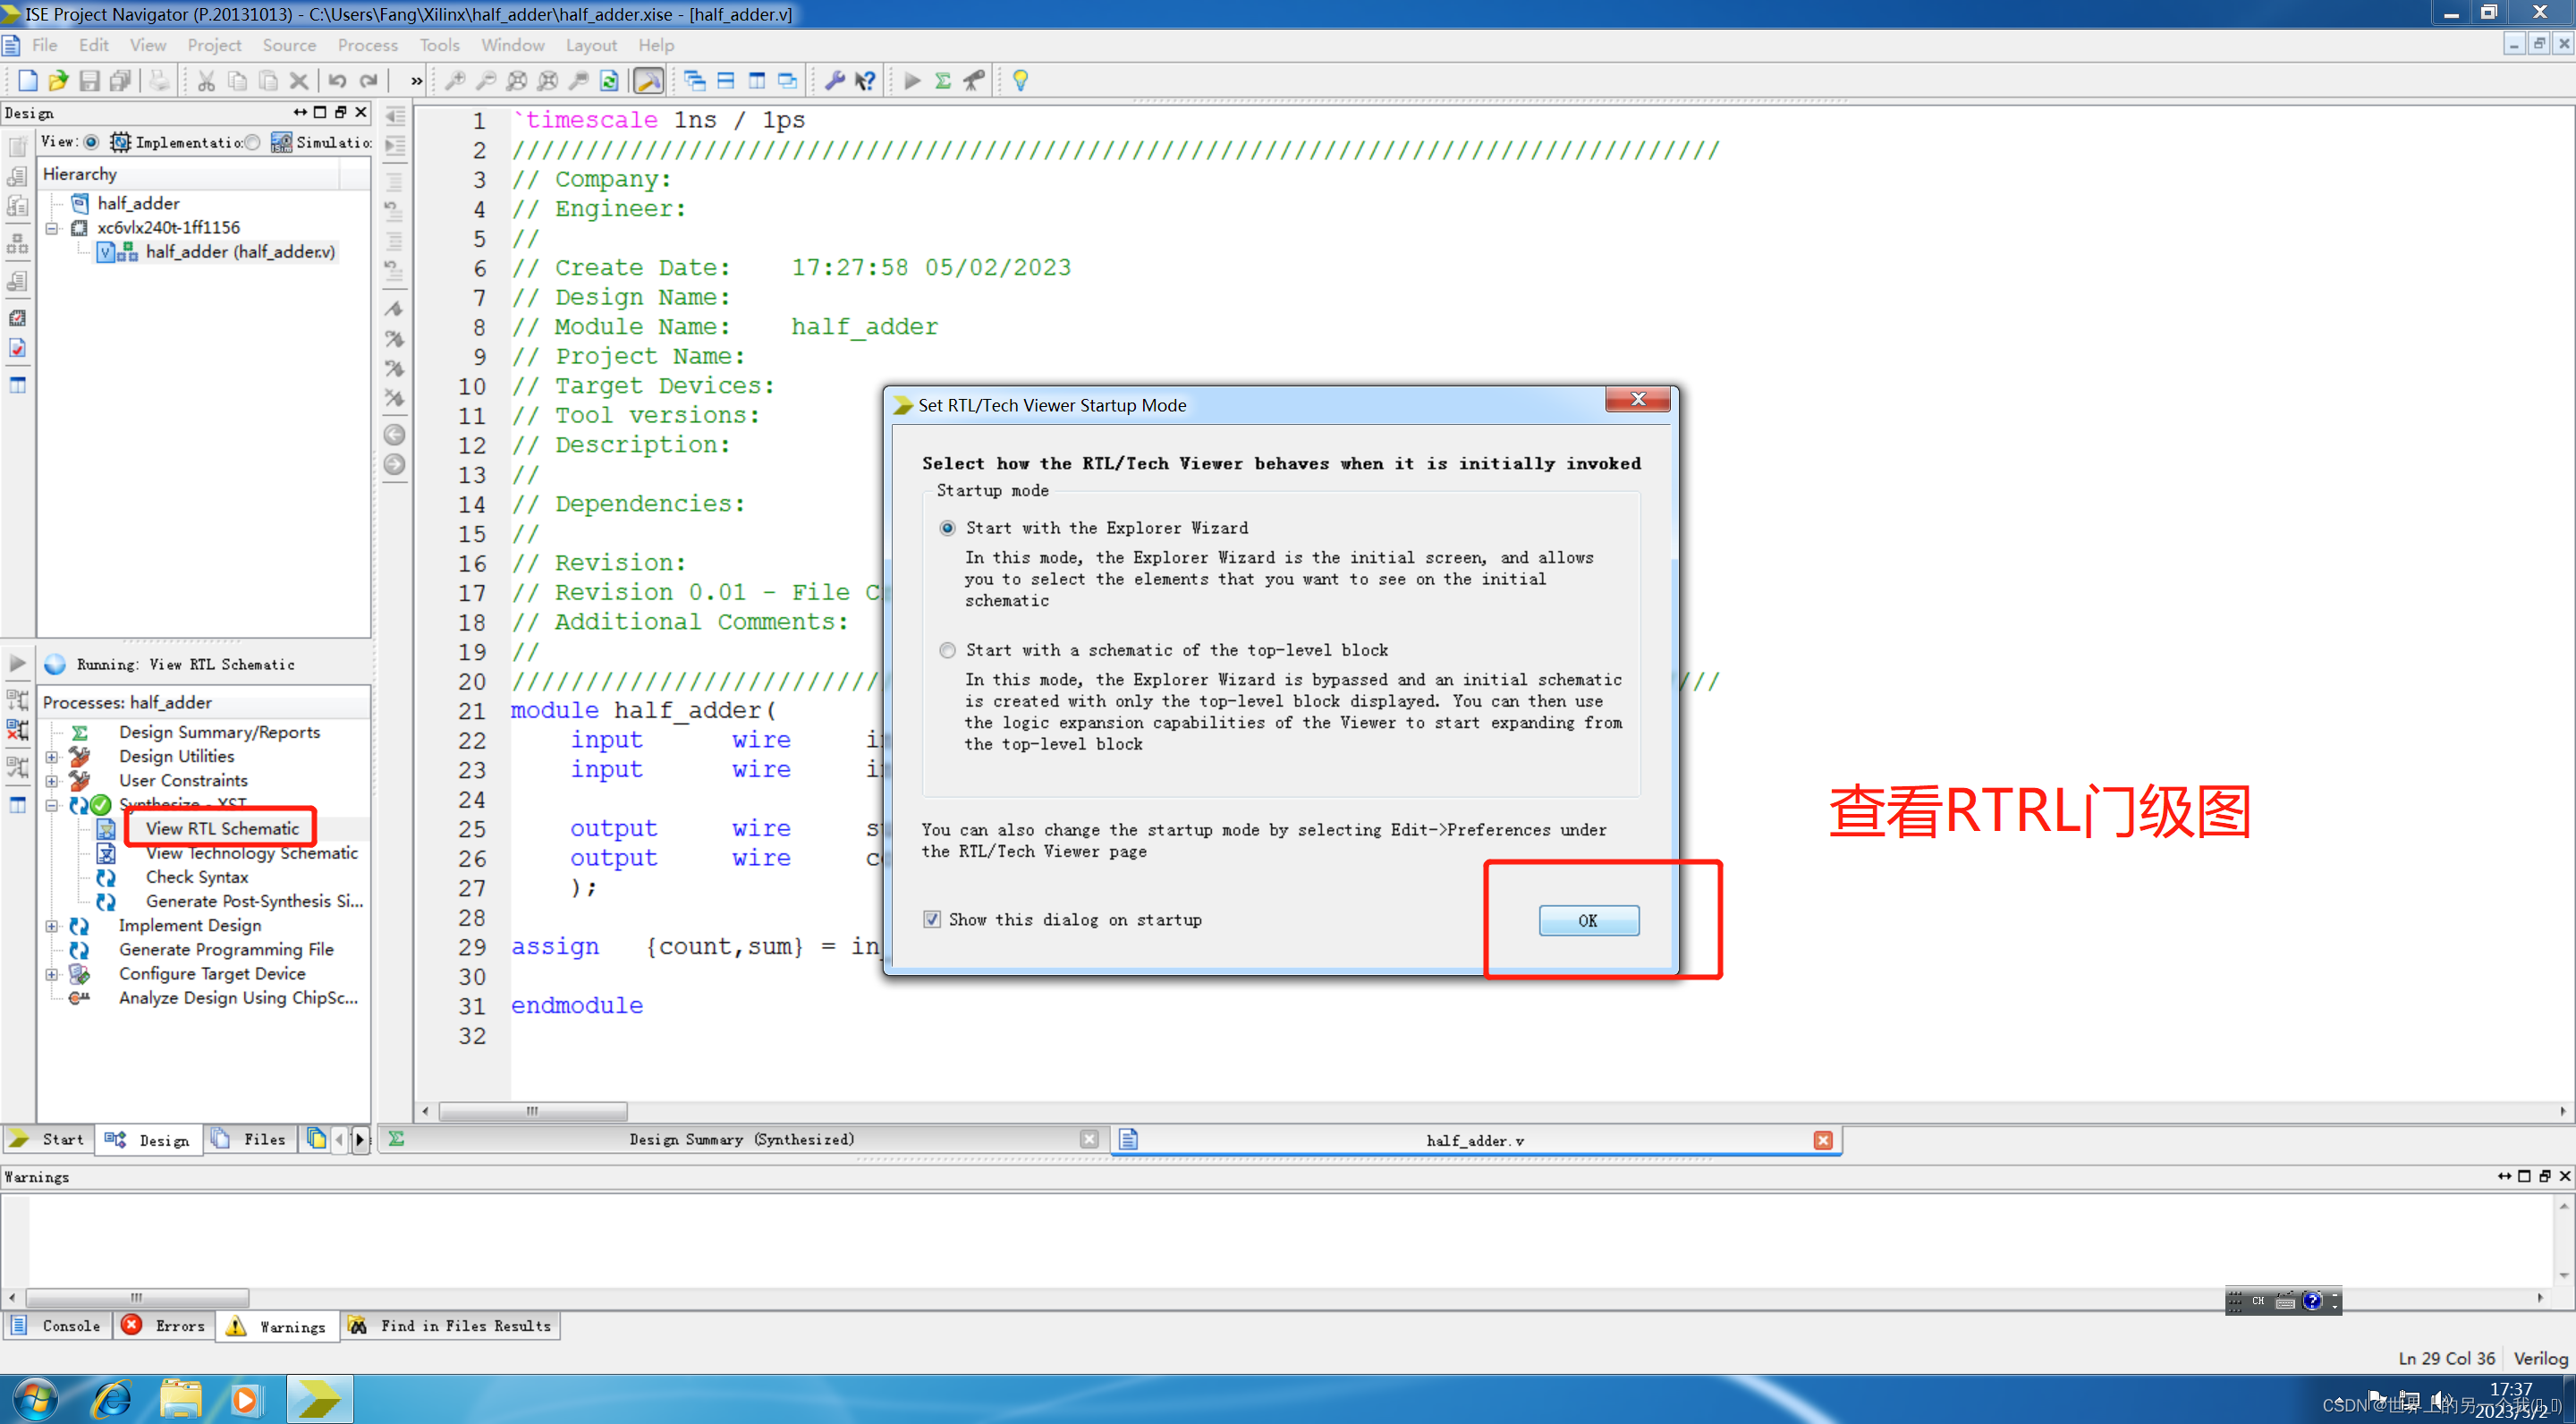2576x1424 pixels.
Task: Click the What's This help cursor icon
Action: [866, 81]
